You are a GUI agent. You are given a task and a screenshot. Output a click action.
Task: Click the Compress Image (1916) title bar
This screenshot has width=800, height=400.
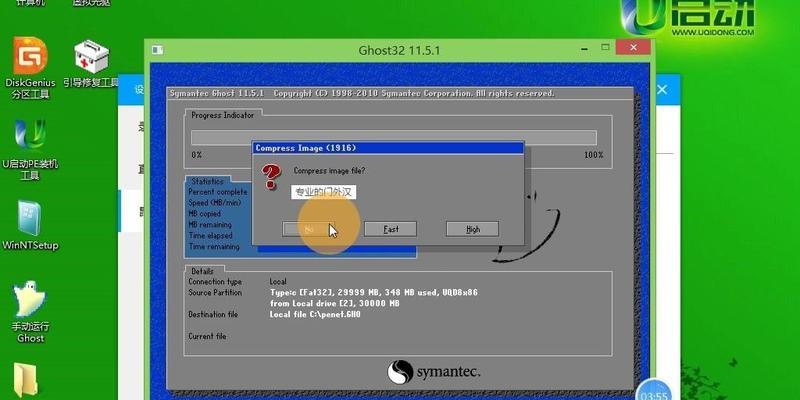(x=388, y=148)
